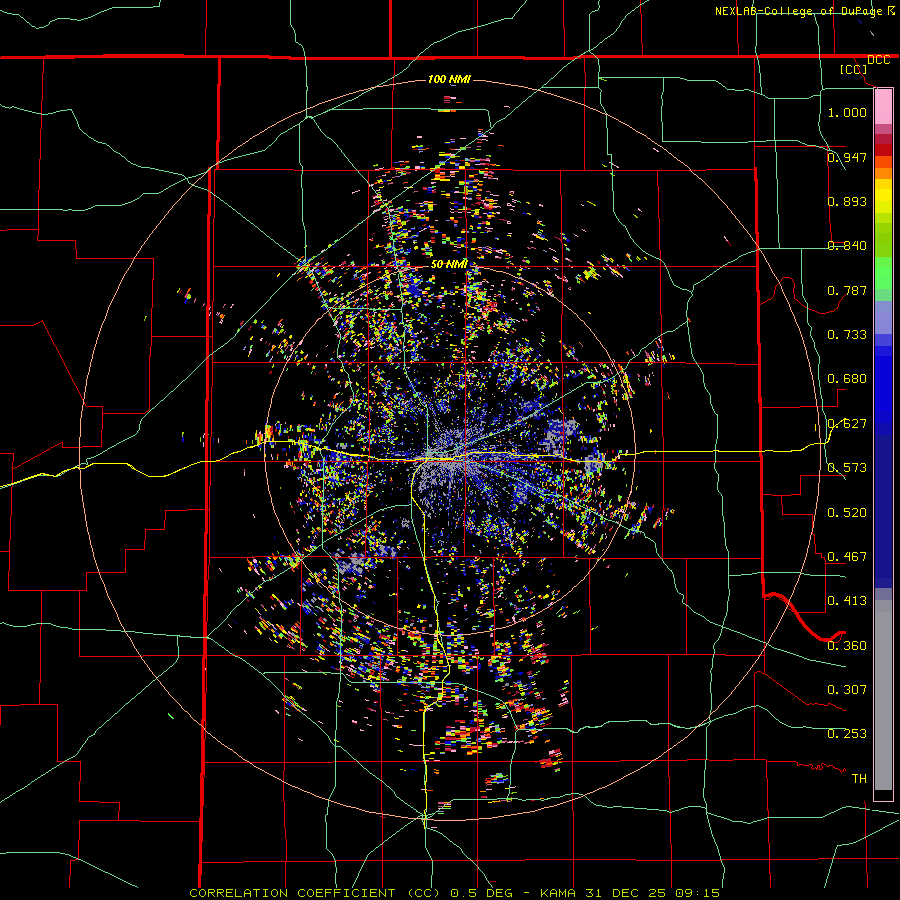Select the 0.253 legend value

(847, 734)
